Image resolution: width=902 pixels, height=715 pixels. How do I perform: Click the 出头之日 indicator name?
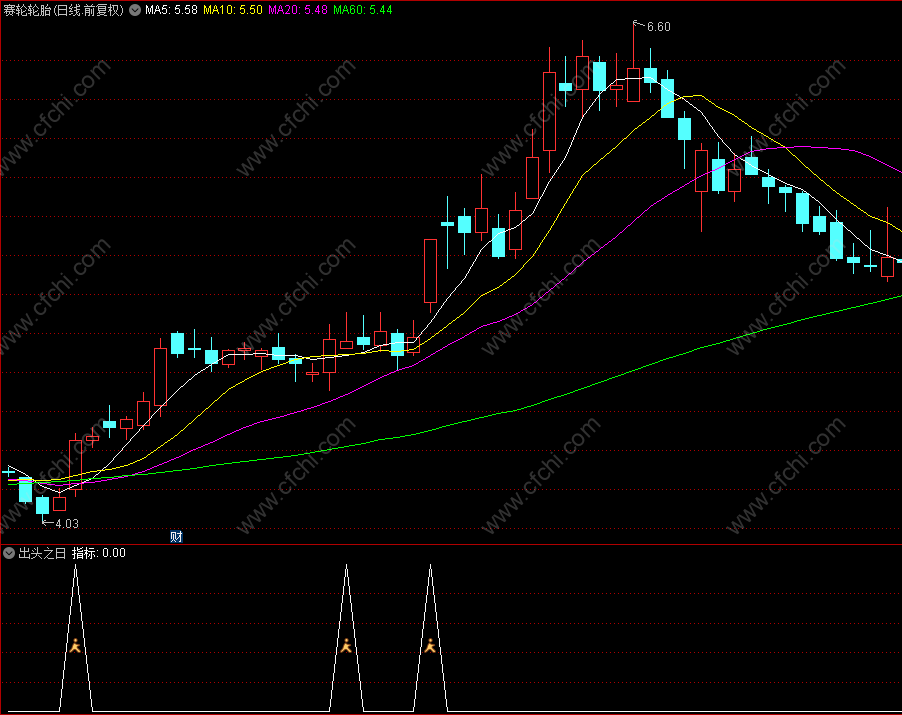tap(43, 553)
